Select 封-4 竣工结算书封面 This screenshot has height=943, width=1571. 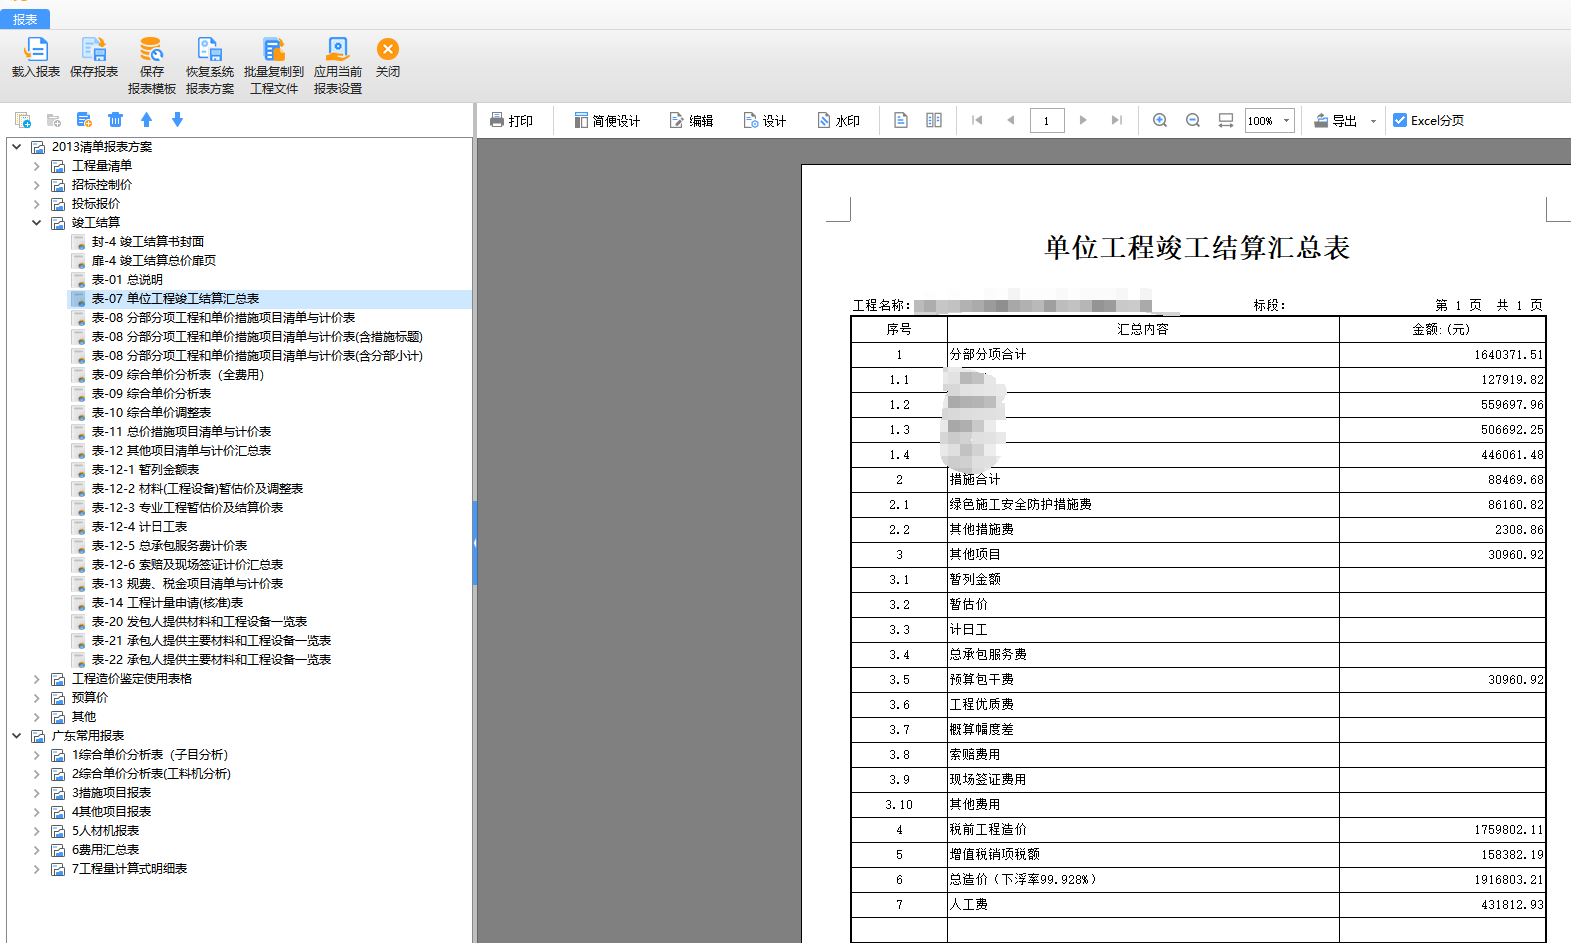pyautogui.click(x=148, y=241)
